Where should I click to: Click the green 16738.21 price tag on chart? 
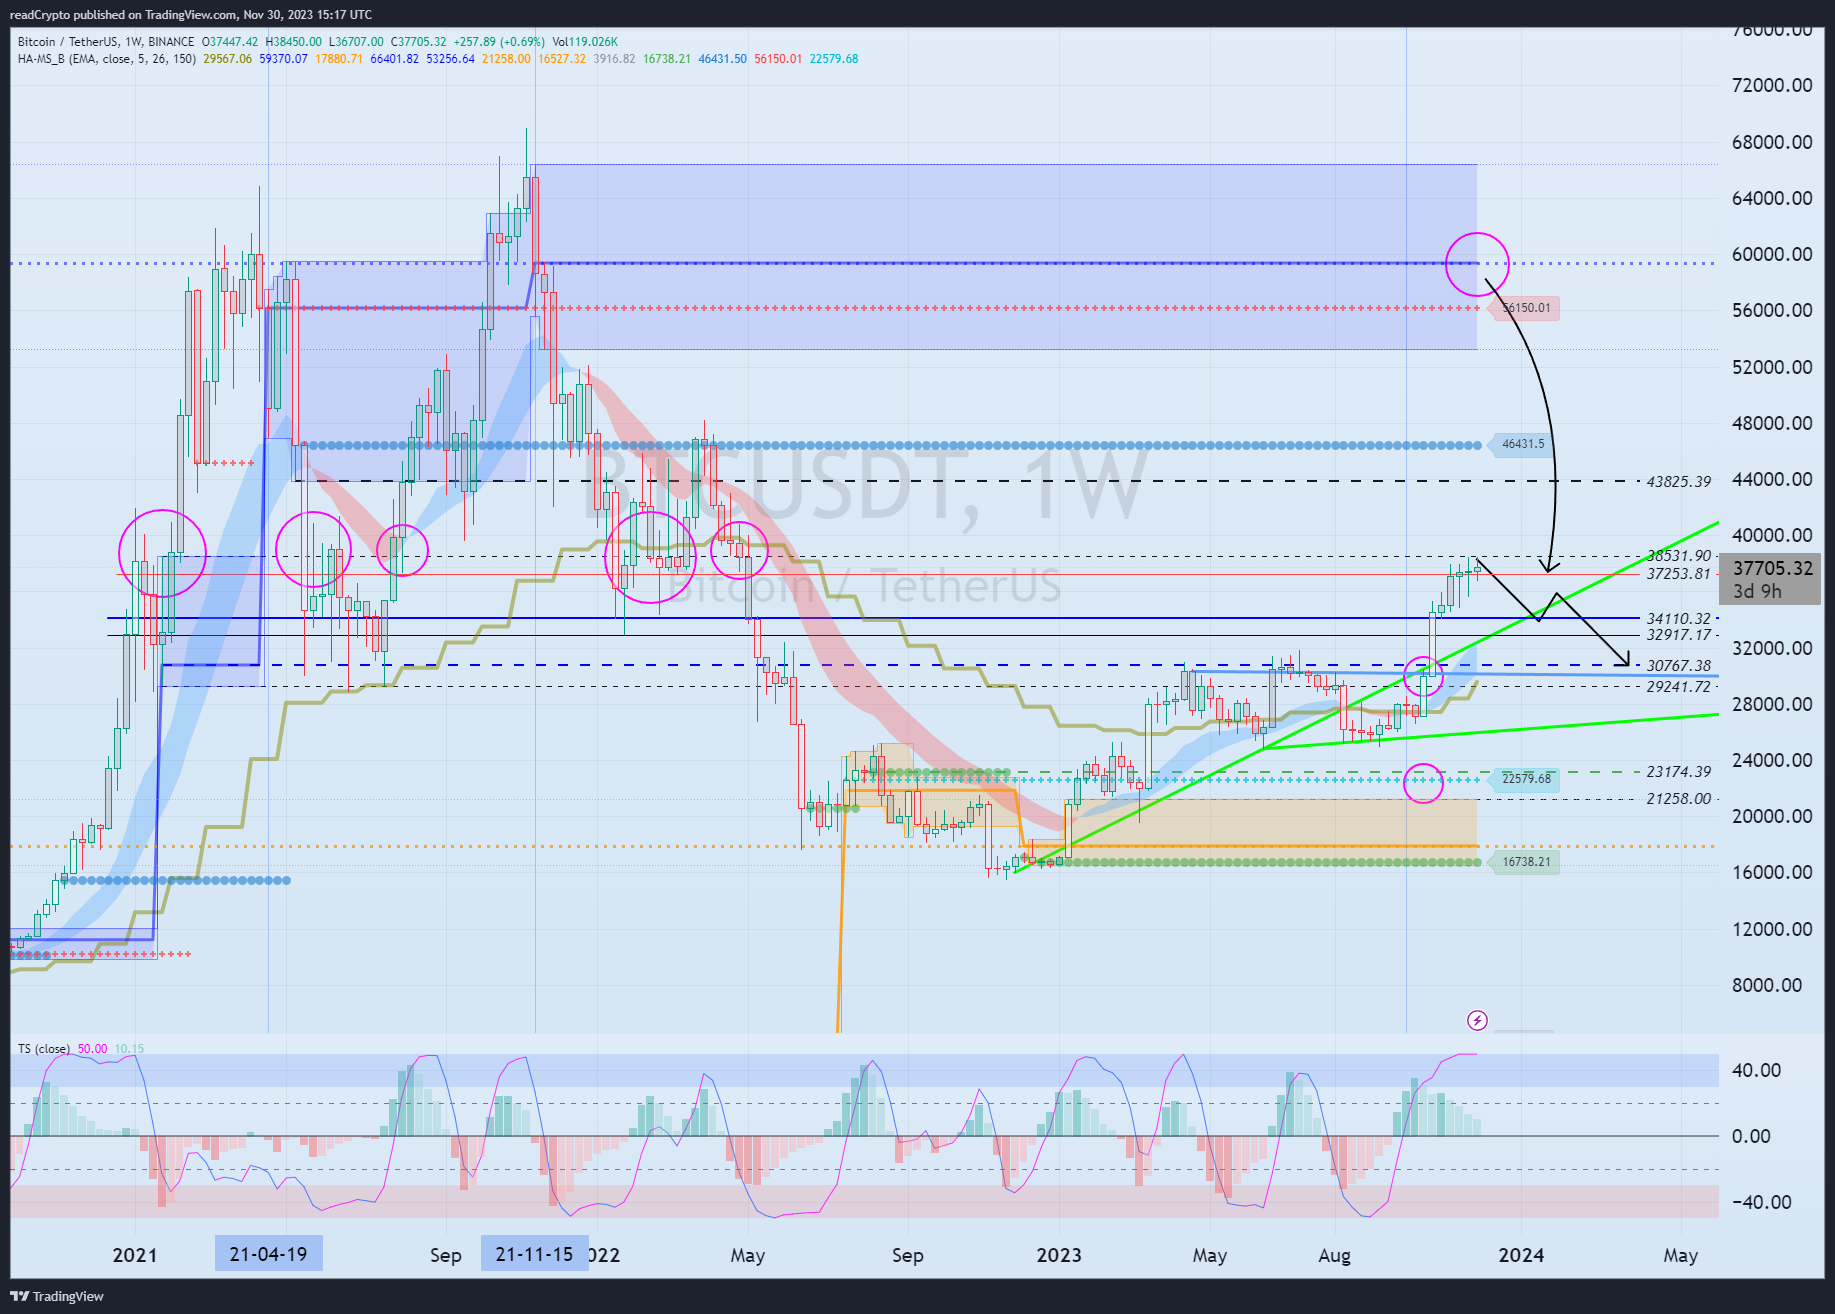pos(1526,862)
